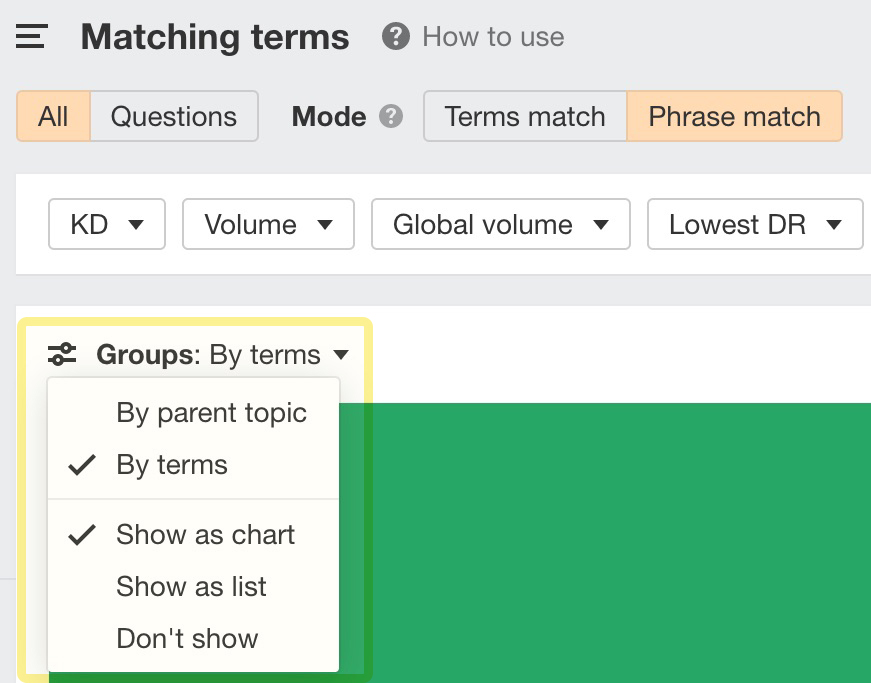Uncheck the 'By terms' grouping

(x=82, y=464)
